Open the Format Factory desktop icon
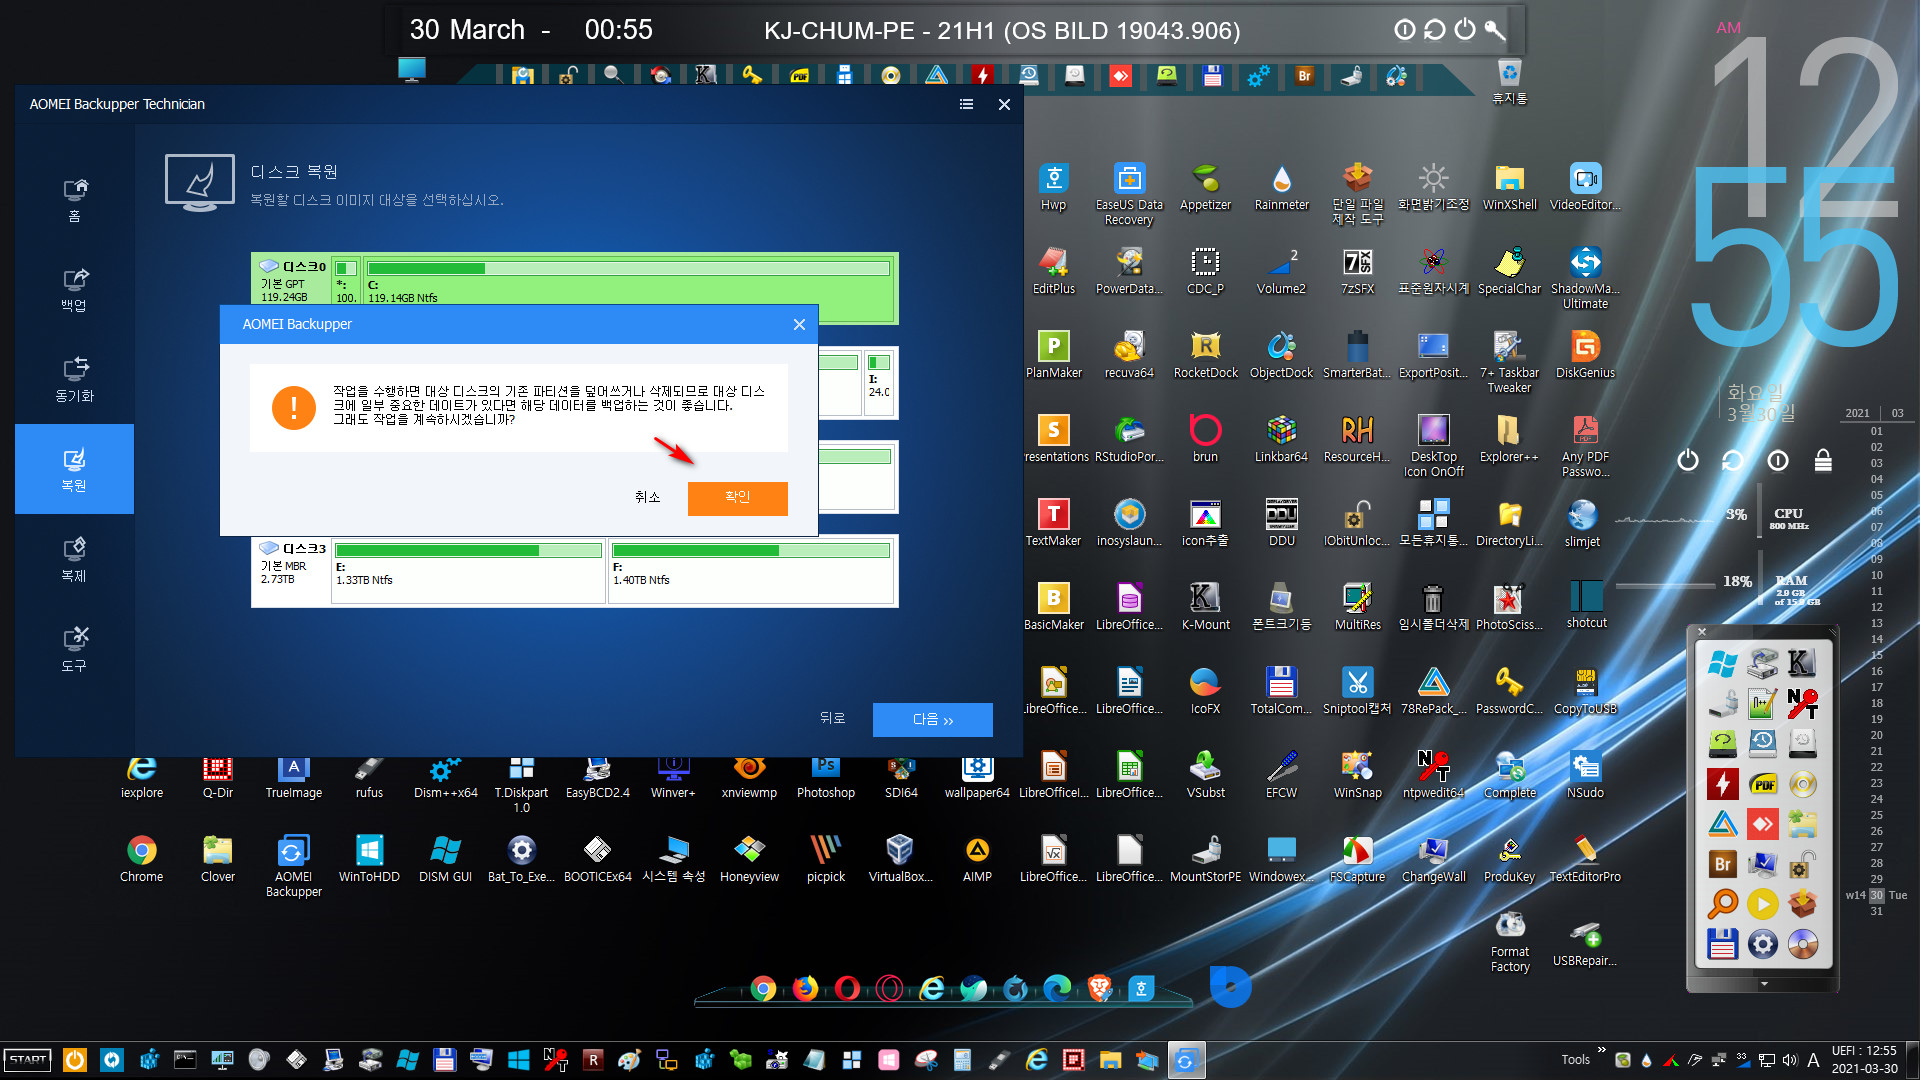This screenshot has height=1080, width=1920. coord(1509,941)
